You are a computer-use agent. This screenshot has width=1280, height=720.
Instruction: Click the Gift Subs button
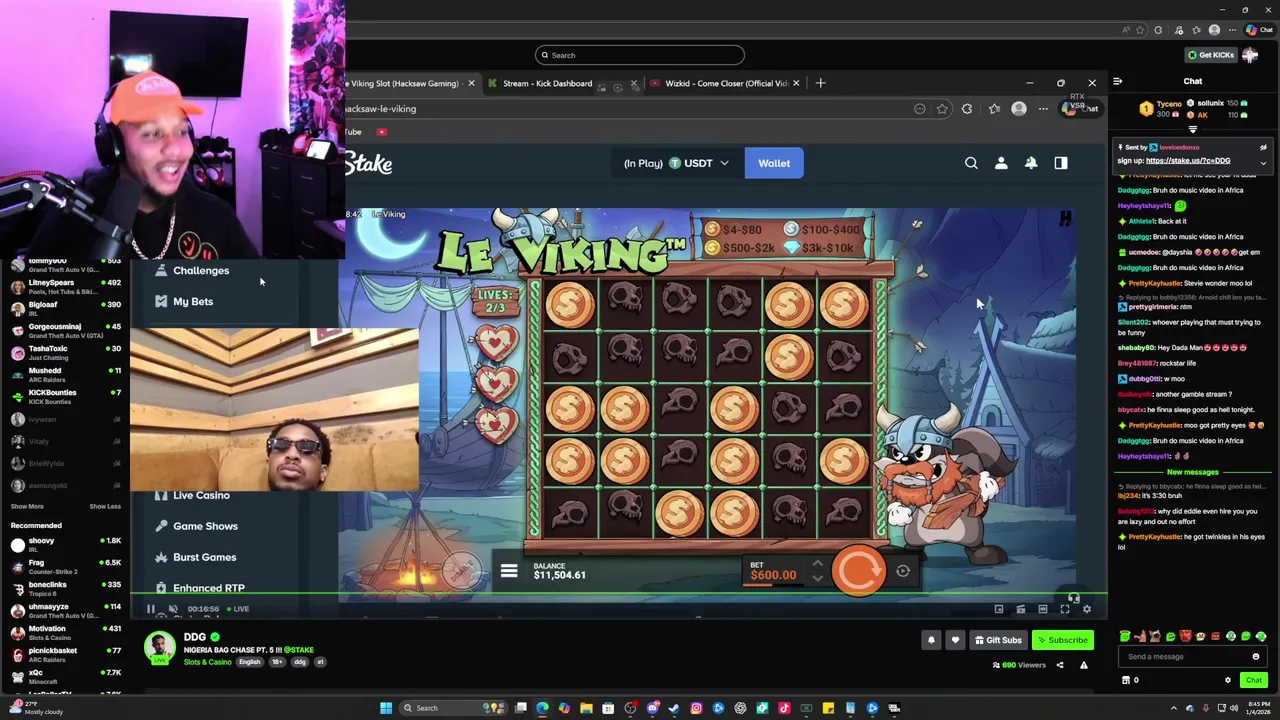(x=999, y=640)
